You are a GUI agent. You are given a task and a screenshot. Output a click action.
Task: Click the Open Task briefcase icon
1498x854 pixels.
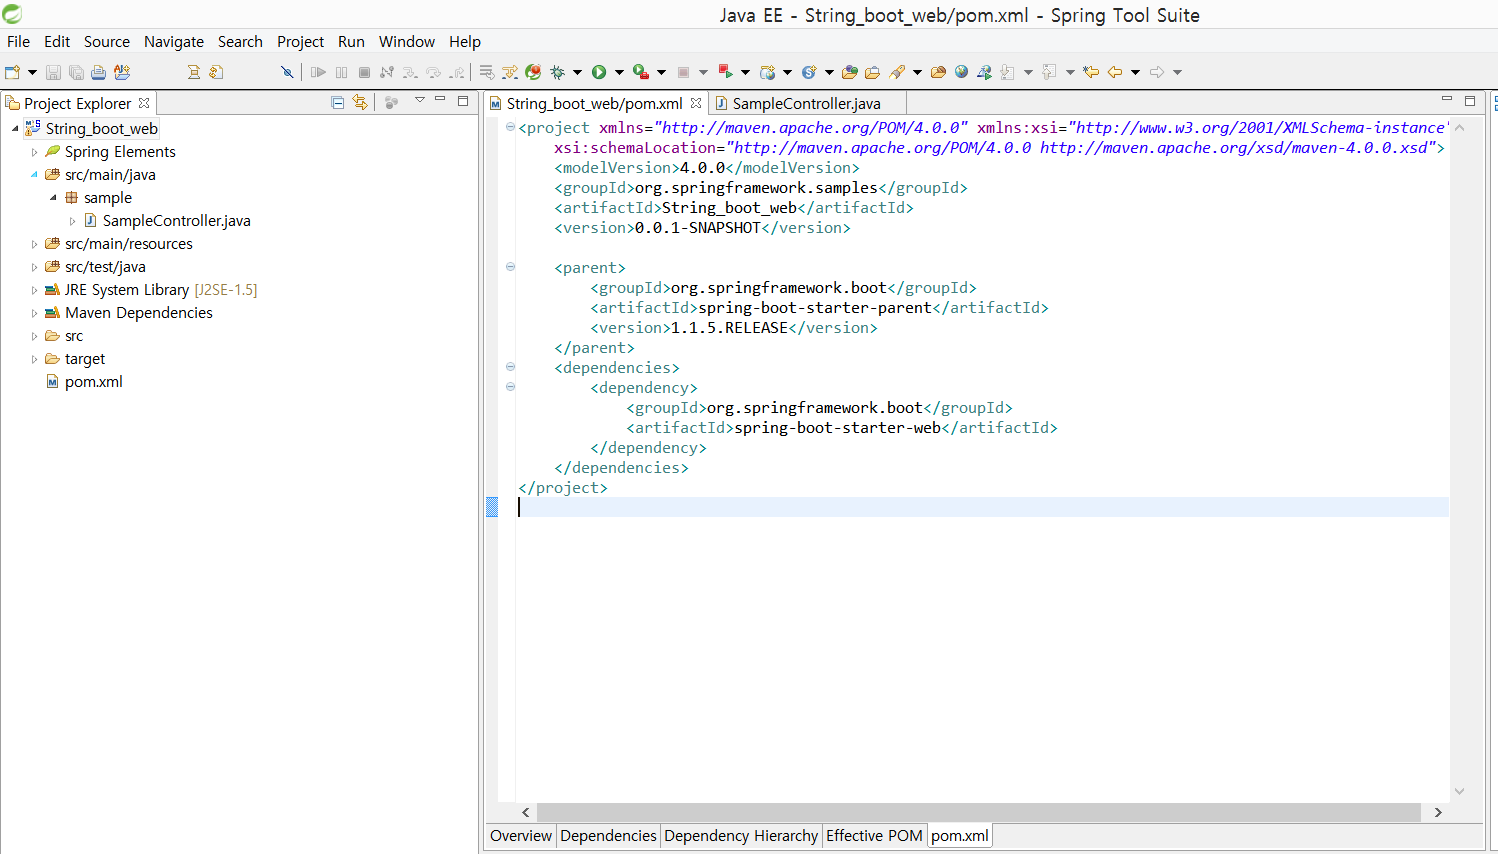coord(873,72)
